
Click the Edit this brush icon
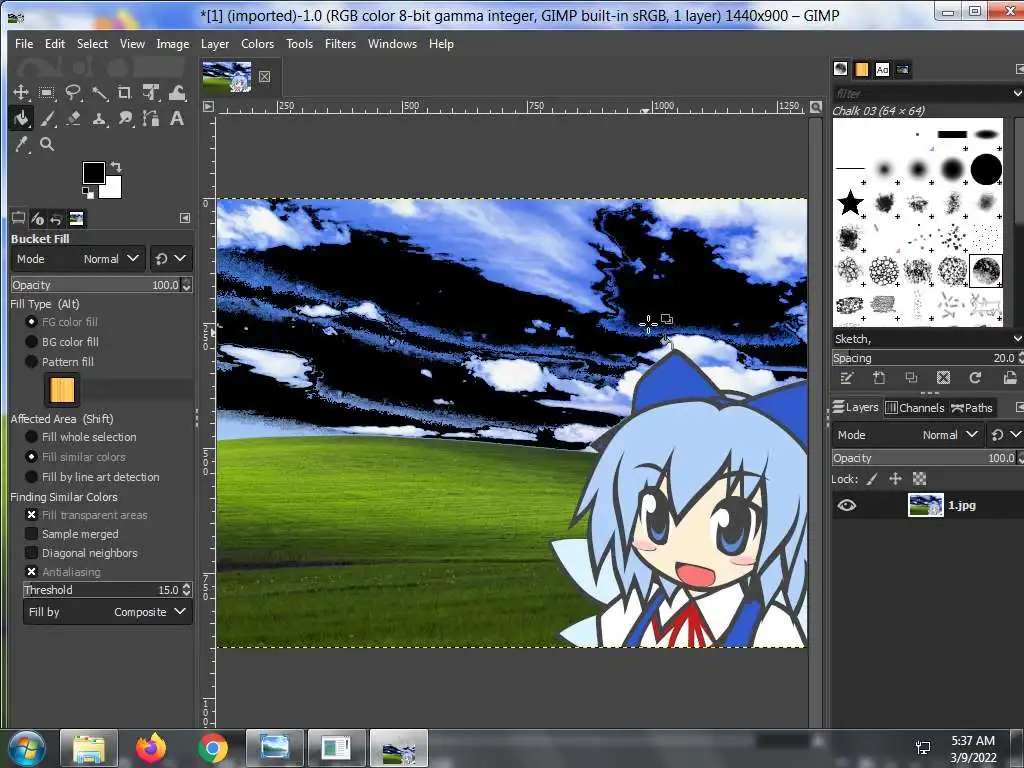(x=847, y=378)
